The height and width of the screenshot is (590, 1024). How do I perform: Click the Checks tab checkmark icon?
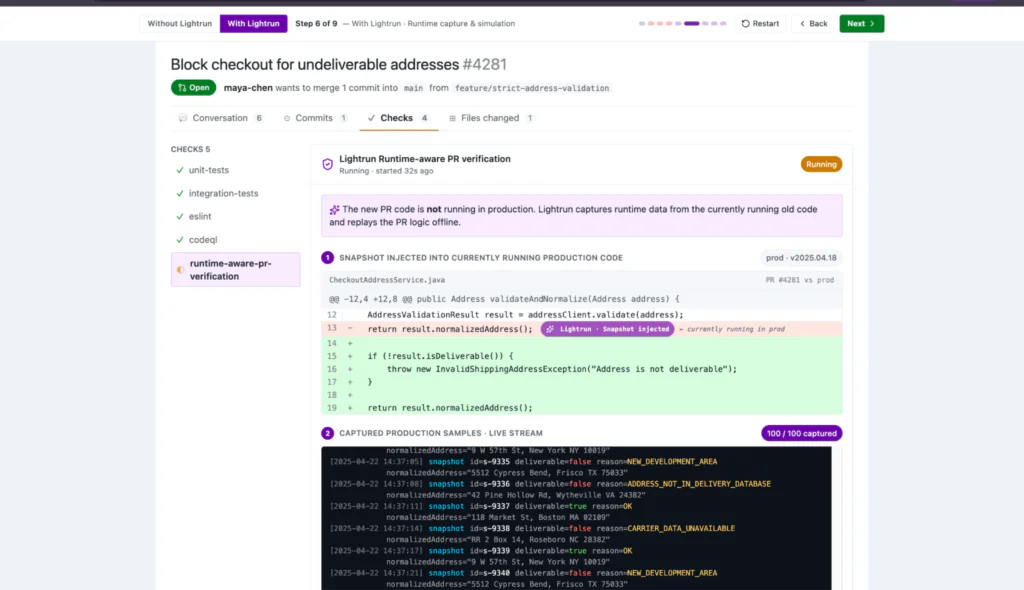[x=371, y=118]
